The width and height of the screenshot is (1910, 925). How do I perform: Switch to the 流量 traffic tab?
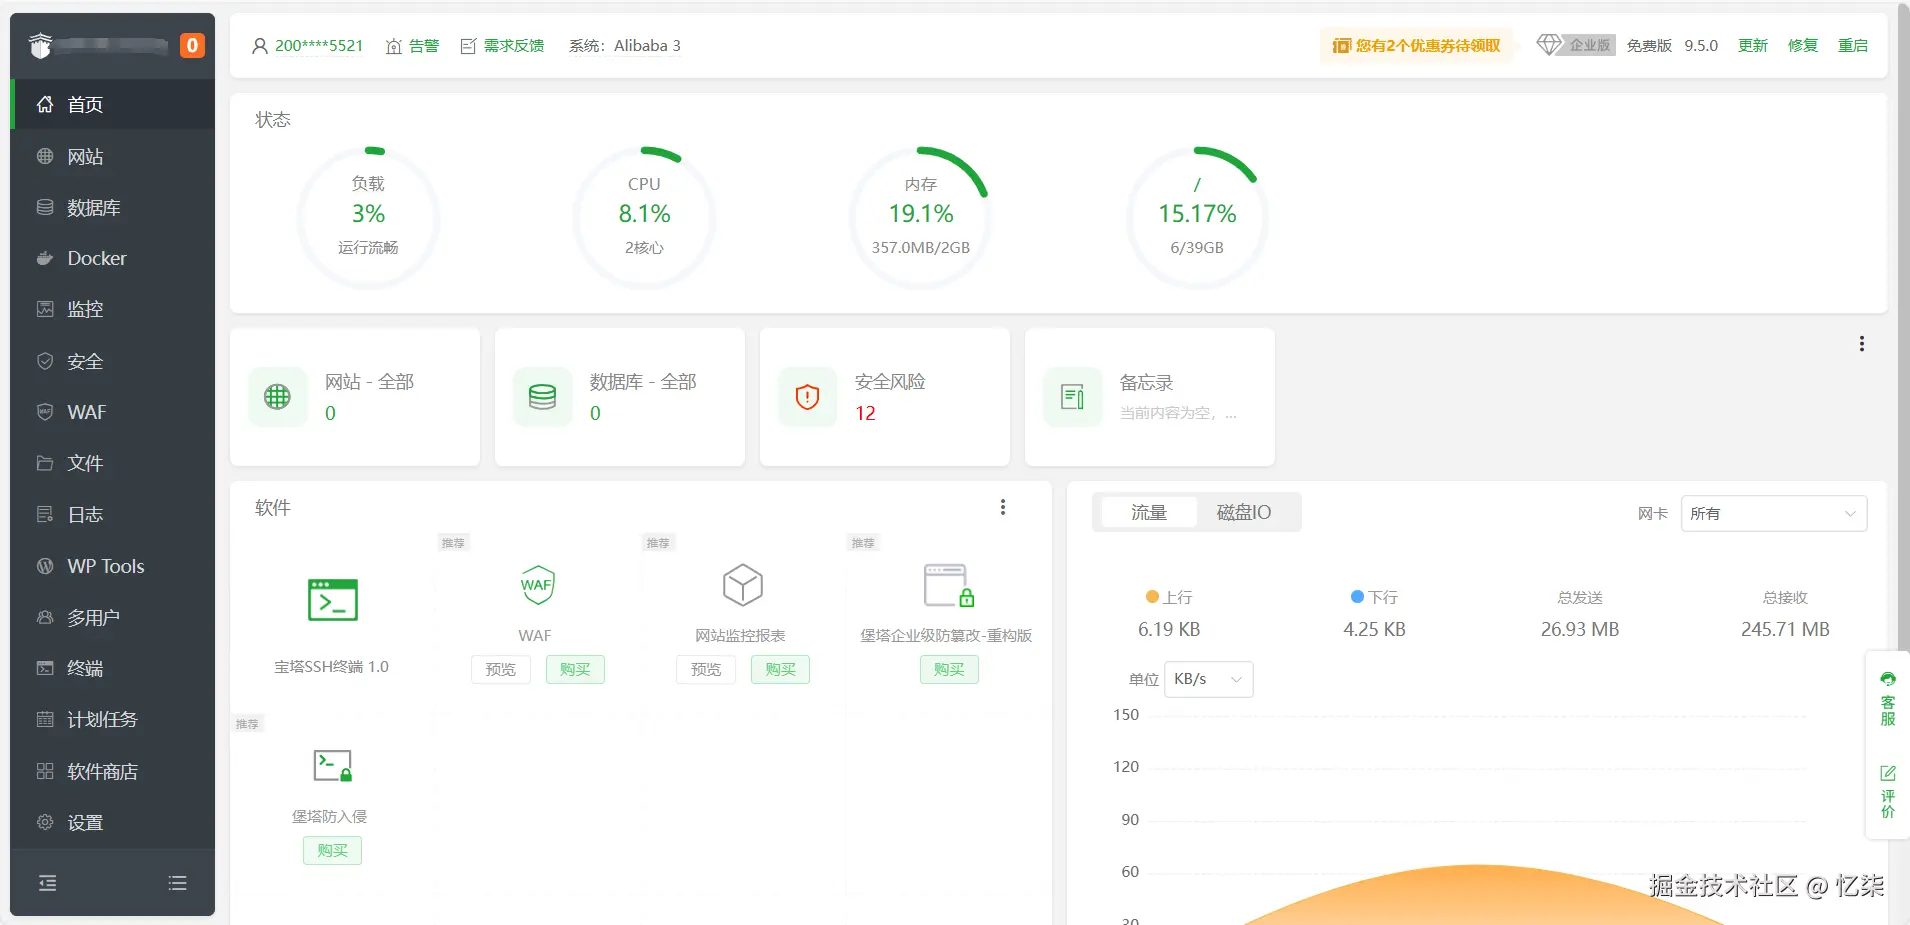tap(1149, 512)
